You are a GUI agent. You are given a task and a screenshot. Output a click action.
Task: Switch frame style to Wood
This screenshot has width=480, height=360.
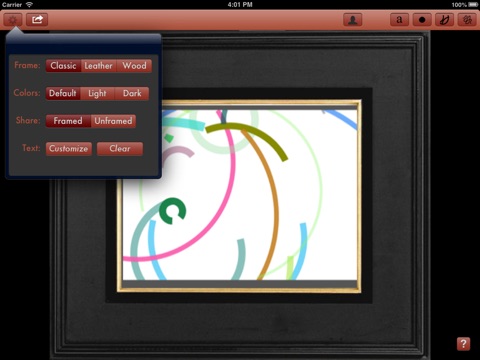(134, 66)
